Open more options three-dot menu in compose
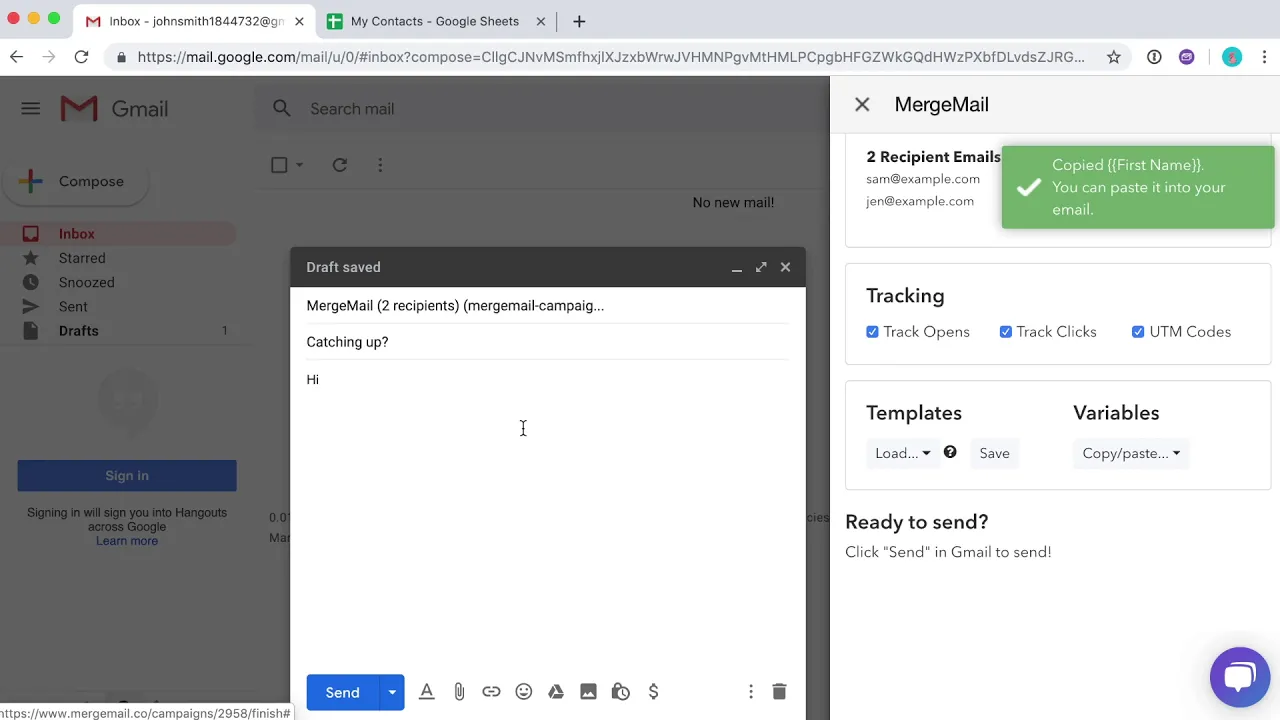 (x=751, y=692)
